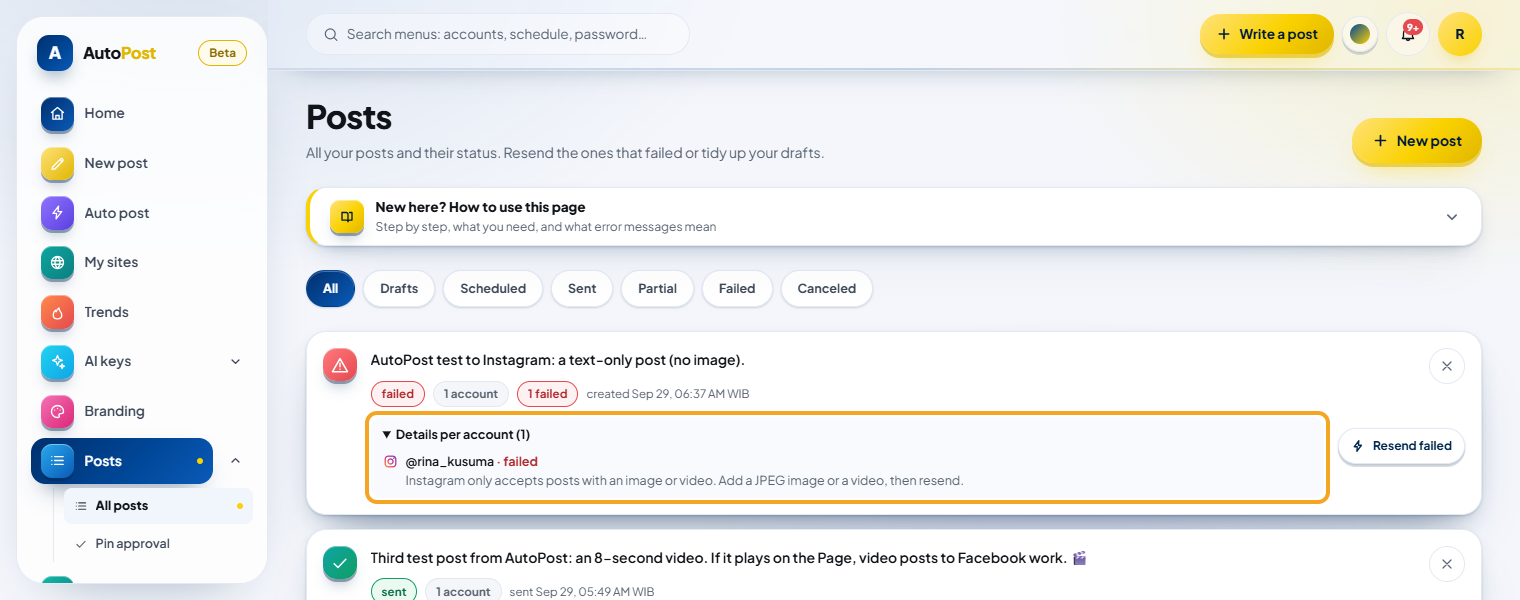This screenshot has width=1520, height=600.
Task: Click the red failed status tag
Action: point(398,394)
